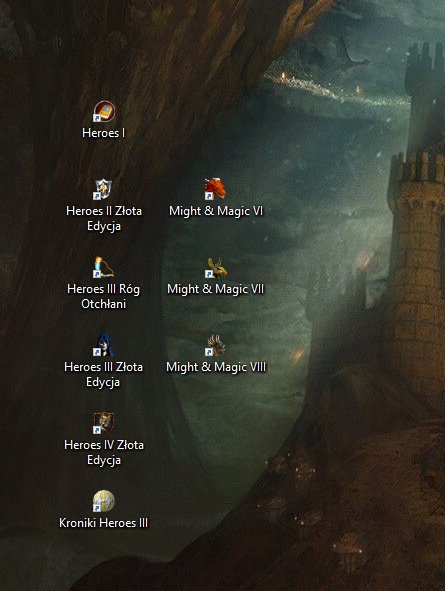Viewport: 445px width, 591px height.
Task: Click the "Heroes III Złota Edycja" label
Action: (104, 374)
